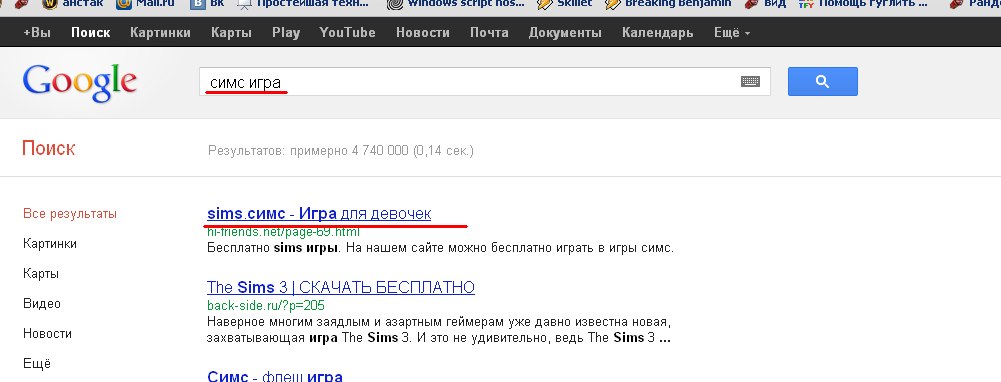The image size is (1001, 382).
Task: Open the 'Простейшая техн...' bookmark
Action: tap(302, 4)
